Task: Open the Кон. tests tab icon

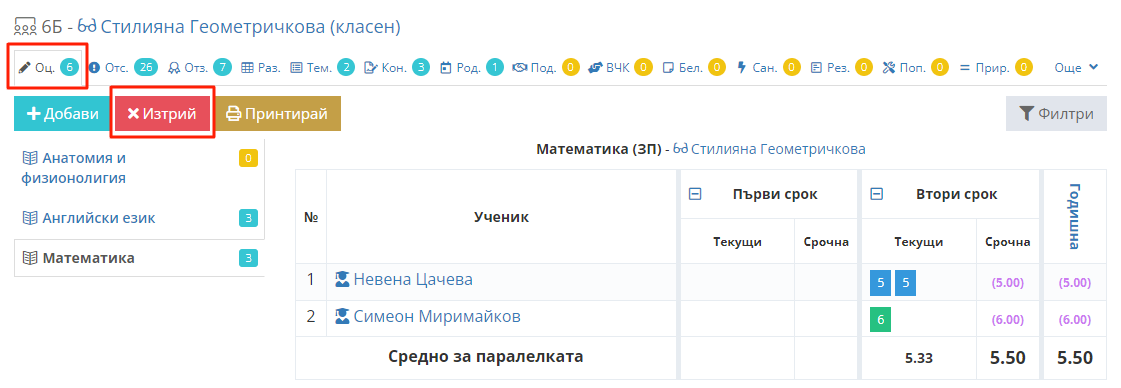Action: pos(370,68)
